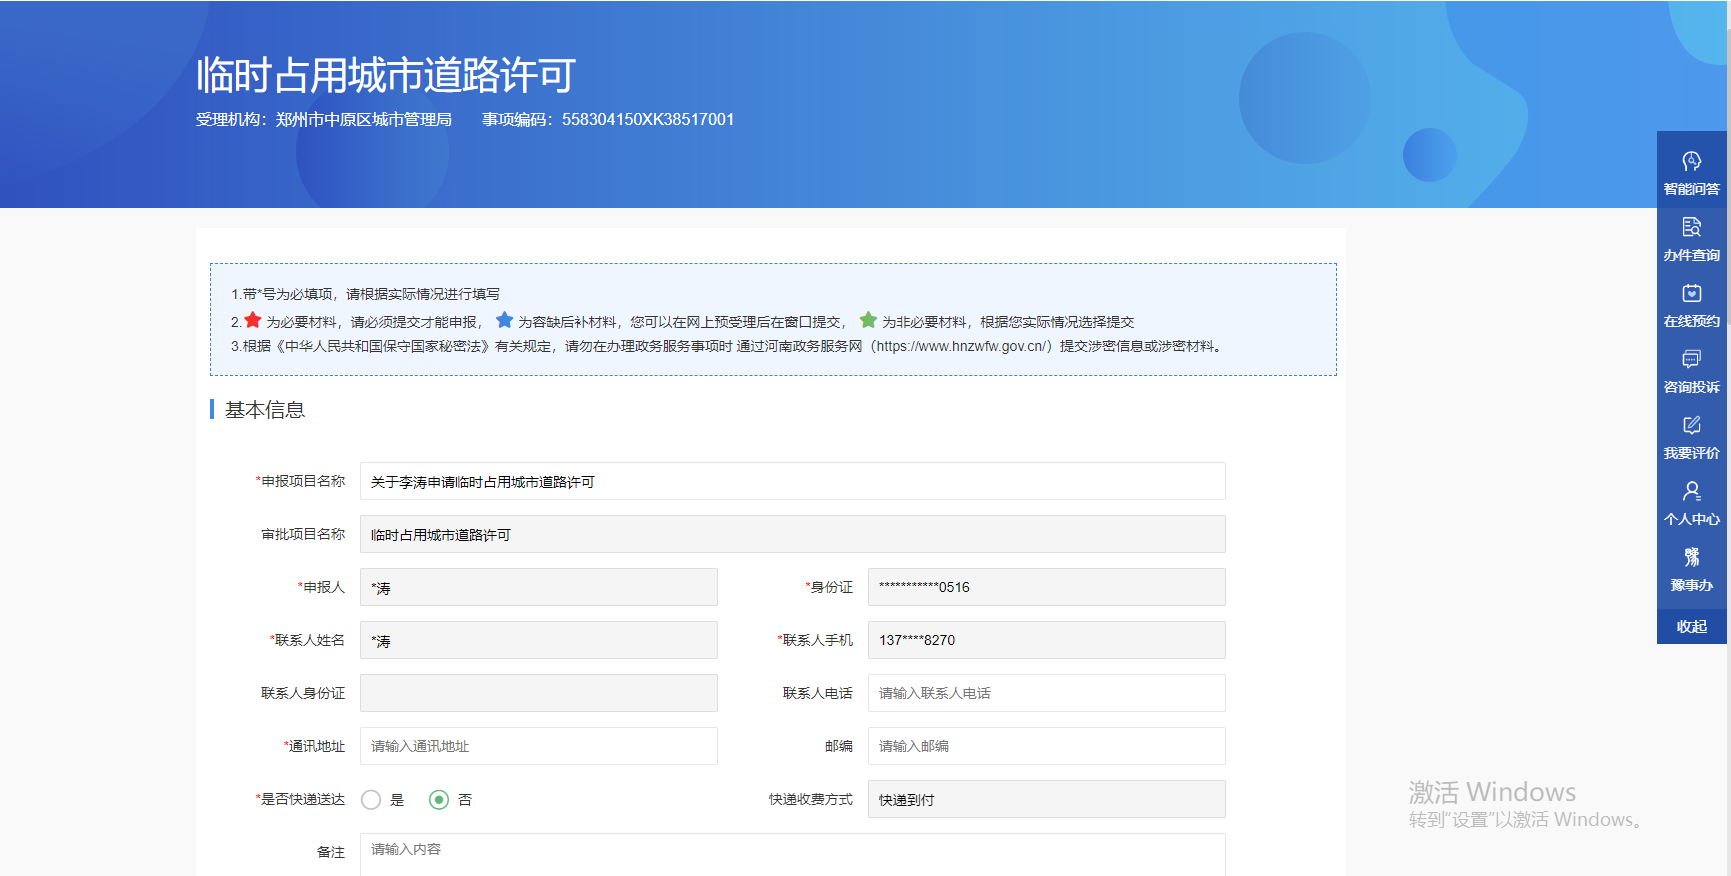Go to 个人中心 personal center
1731x876 pixels.
pyautogui.click(x=1691, y=502)
